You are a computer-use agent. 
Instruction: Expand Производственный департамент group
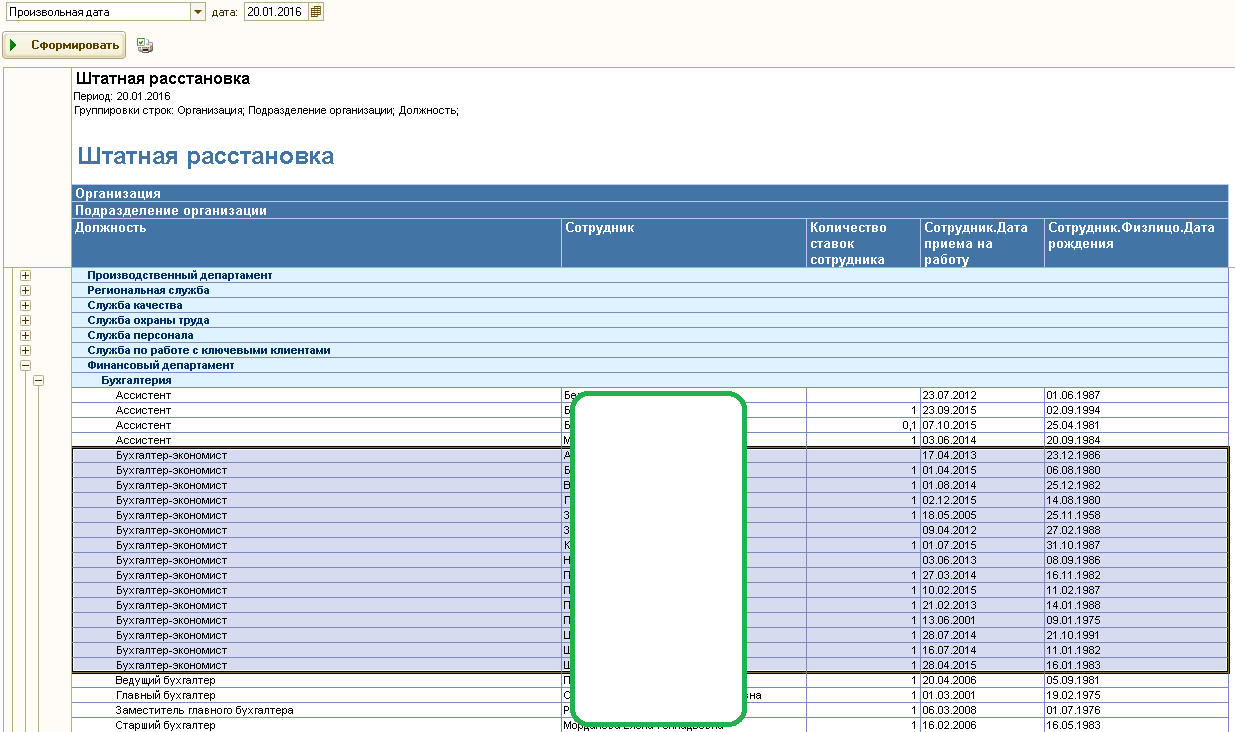pos(26,275)
